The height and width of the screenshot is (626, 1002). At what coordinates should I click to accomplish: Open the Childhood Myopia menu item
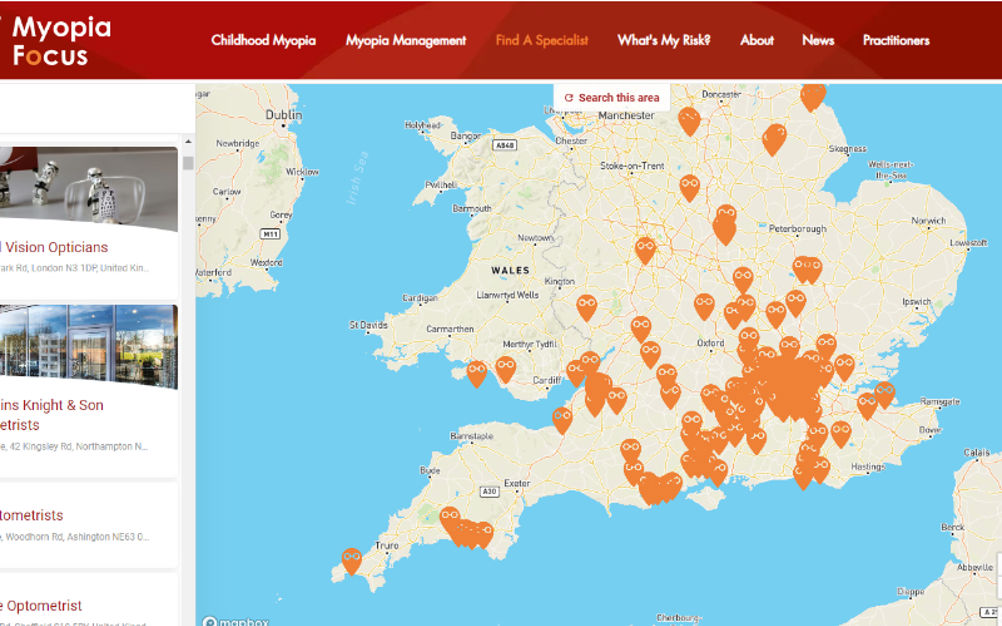pos(263,40)
